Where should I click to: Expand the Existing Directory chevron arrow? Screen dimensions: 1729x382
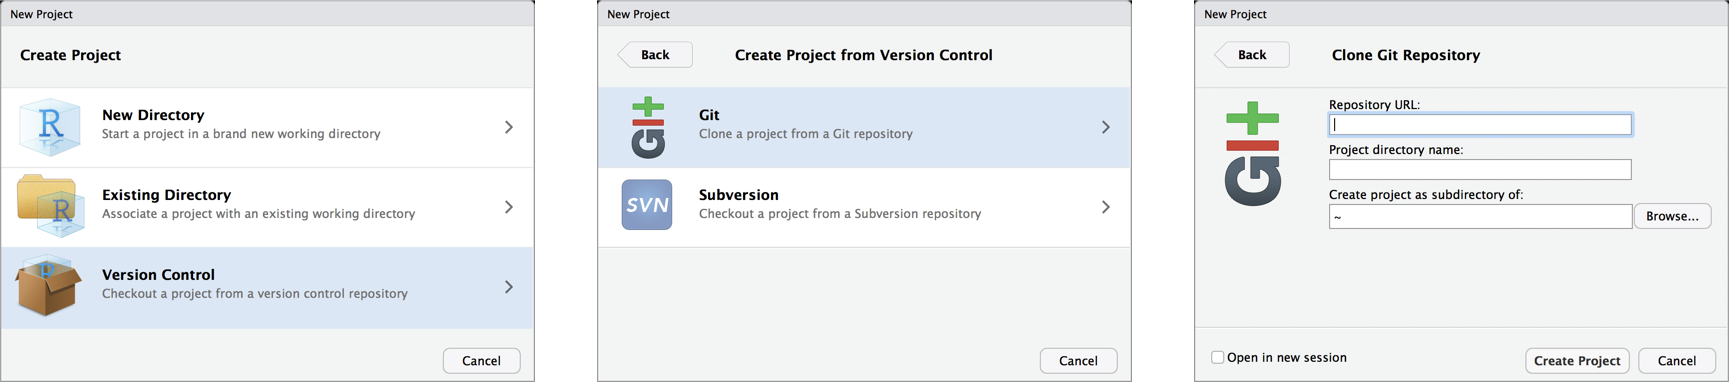click(509, 207)
